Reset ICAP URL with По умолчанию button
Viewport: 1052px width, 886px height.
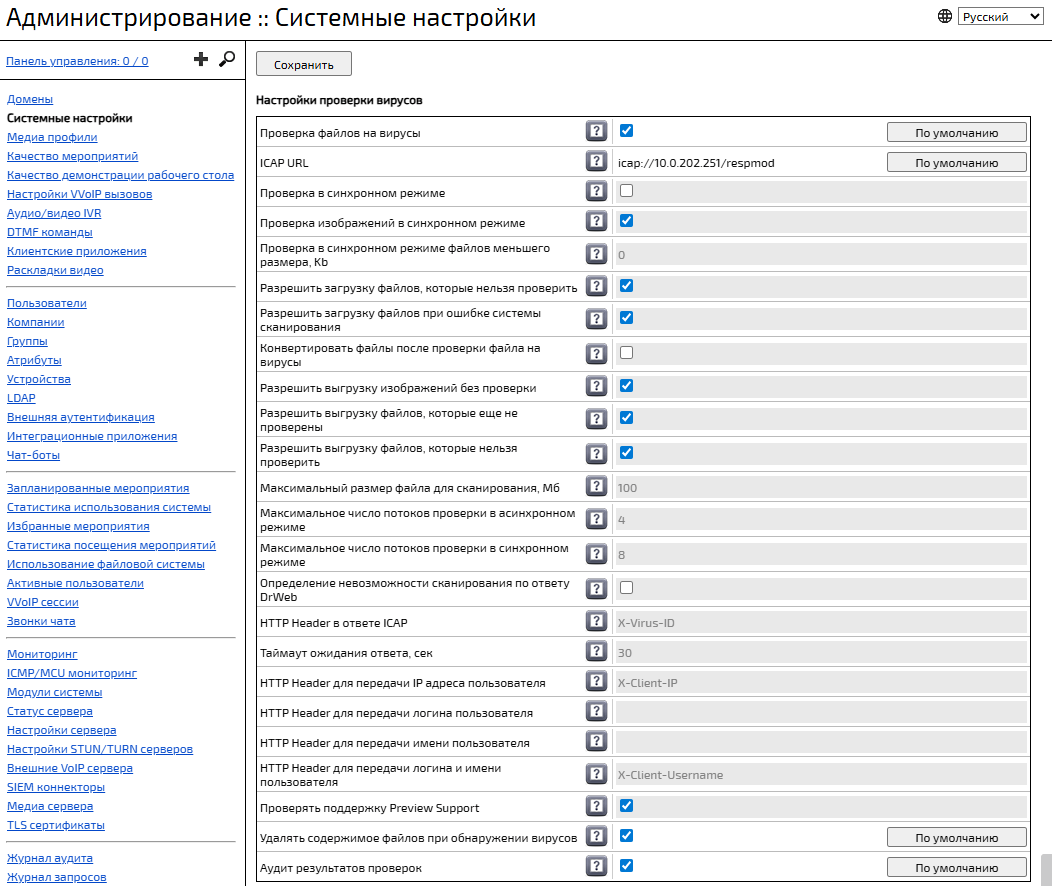956,163
